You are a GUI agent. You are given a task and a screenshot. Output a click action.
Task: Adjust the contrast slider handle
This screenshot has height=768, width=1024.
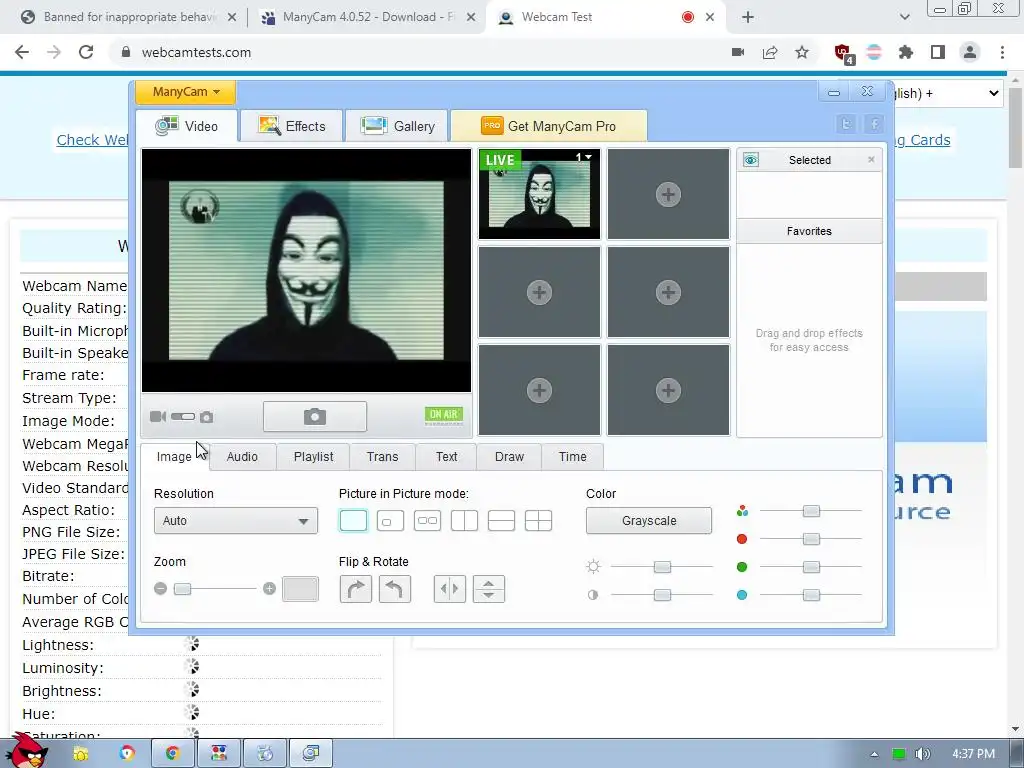point(662,595)
